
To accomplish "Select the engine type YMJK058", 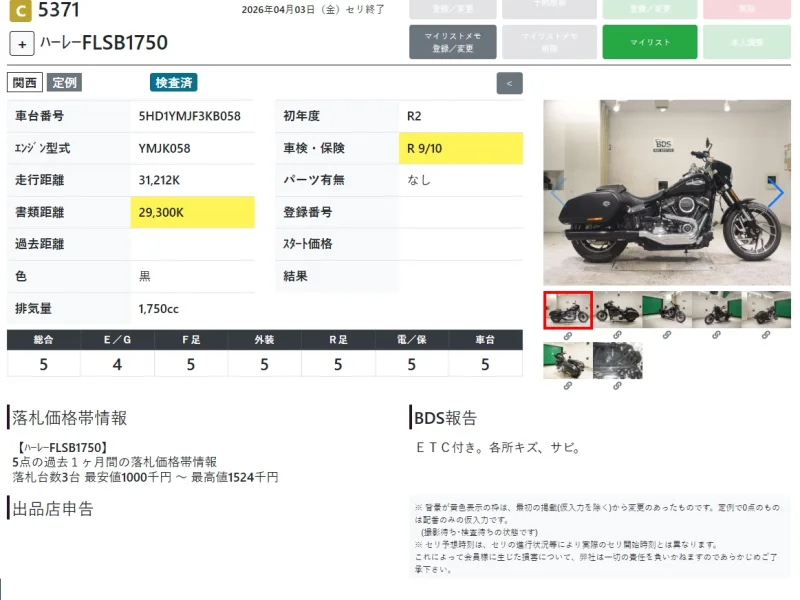I will coord(164,148).
